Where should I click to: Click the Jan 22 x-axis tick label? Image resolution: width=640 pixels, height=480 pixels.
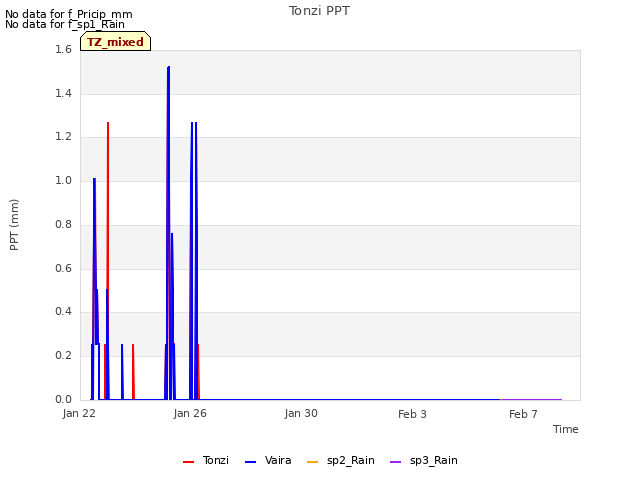click(x=79, y=413)
